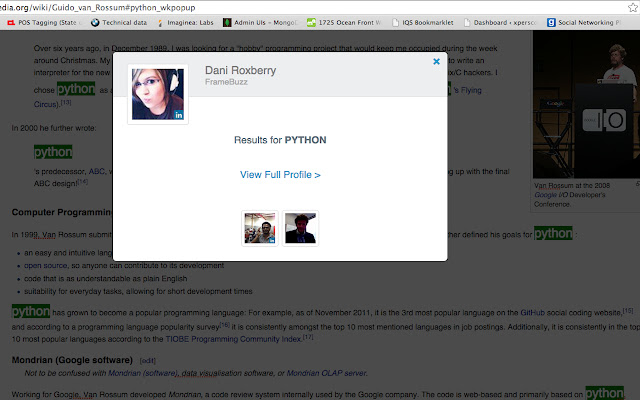Click the browser address bar URL
Image resolution: width=640 pixels, height=400 pixels.
click(98, 7)
